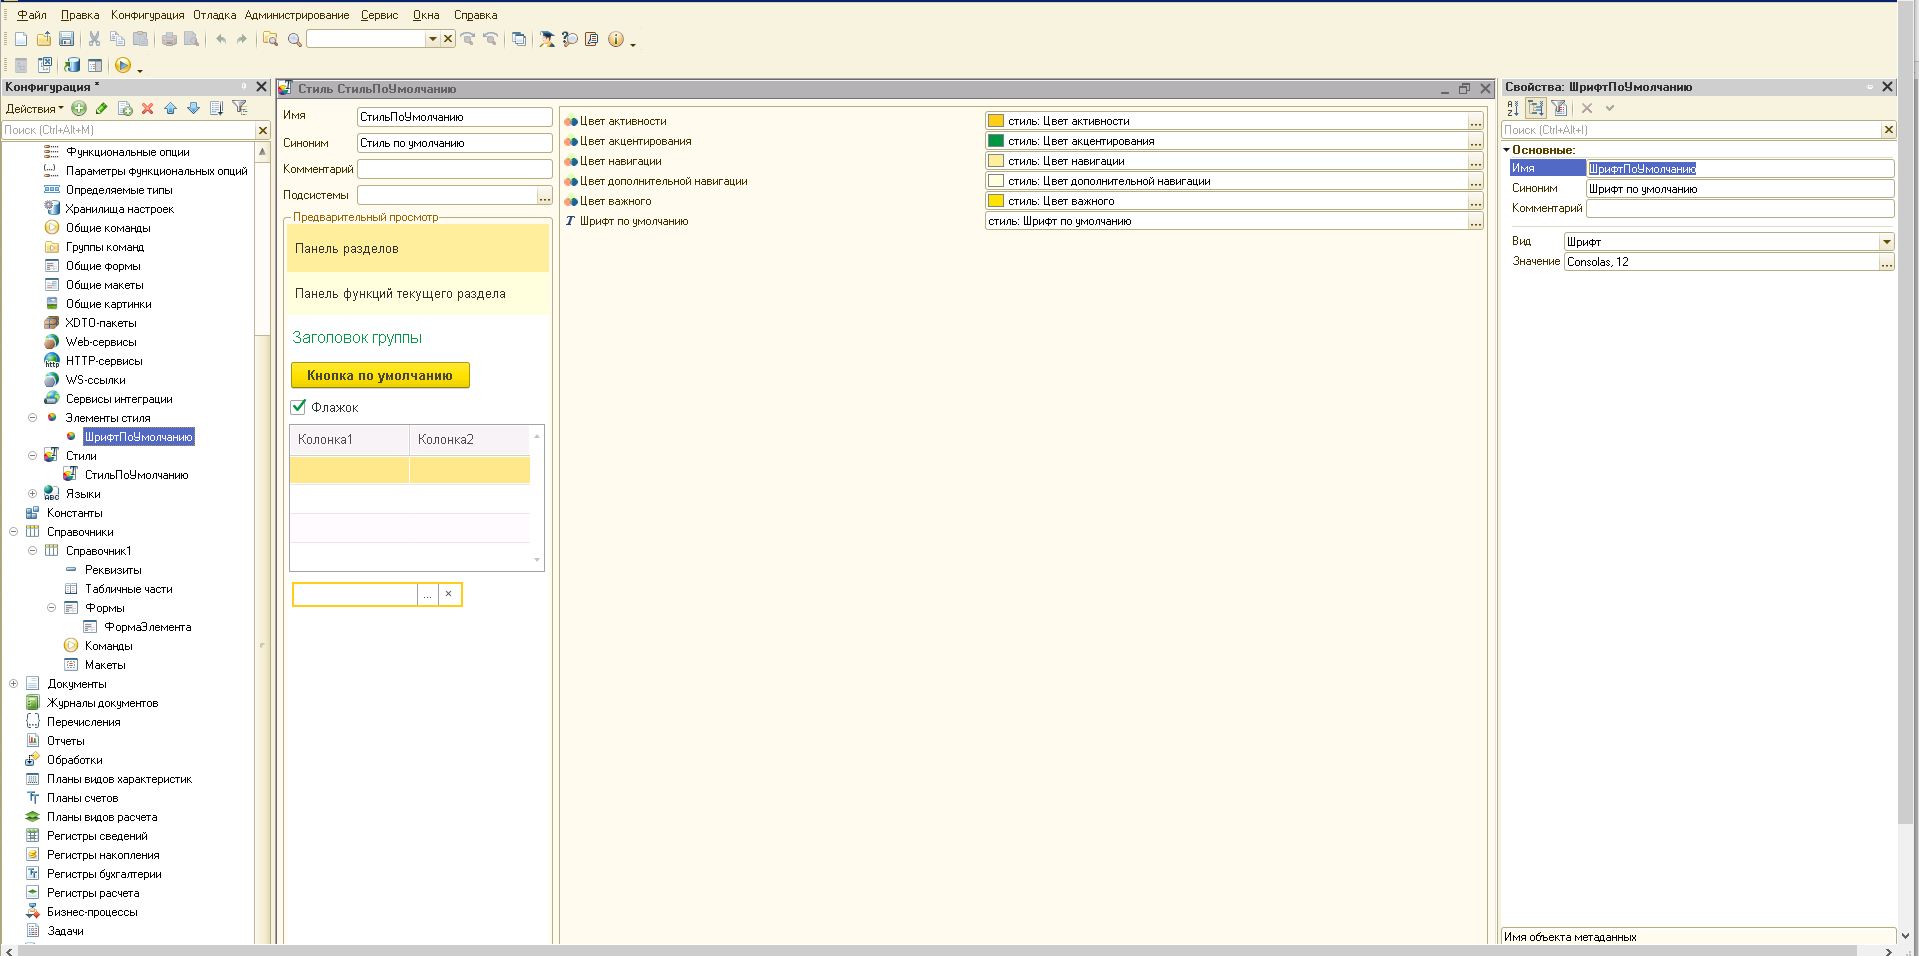Click the Update database configuration icon

click(x=72, y=65)
